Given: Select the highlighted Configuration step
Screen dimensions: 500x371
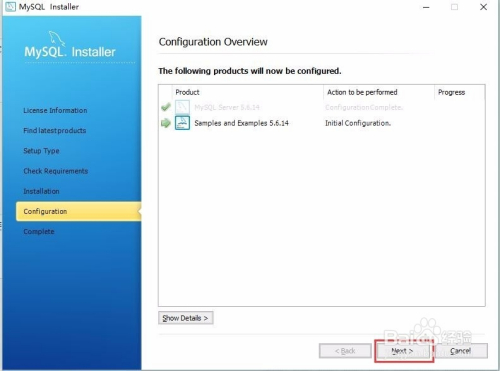Looking at the screenshot, I should click(x=79, y=211).
